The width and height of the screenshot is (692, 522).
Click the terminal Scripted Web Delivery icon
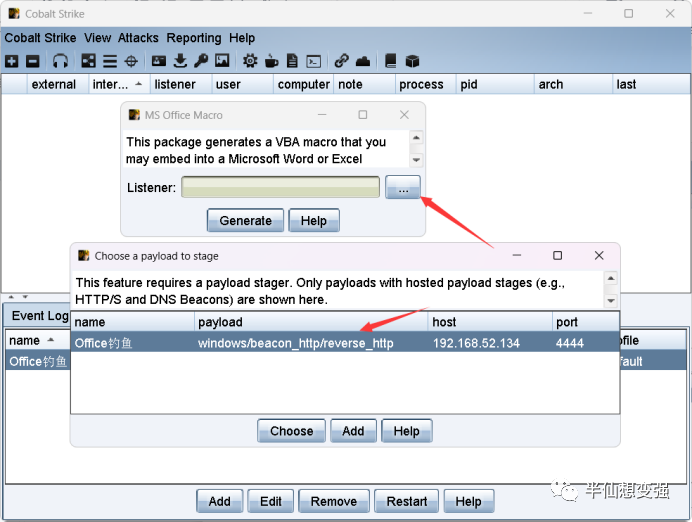point(314,61)
